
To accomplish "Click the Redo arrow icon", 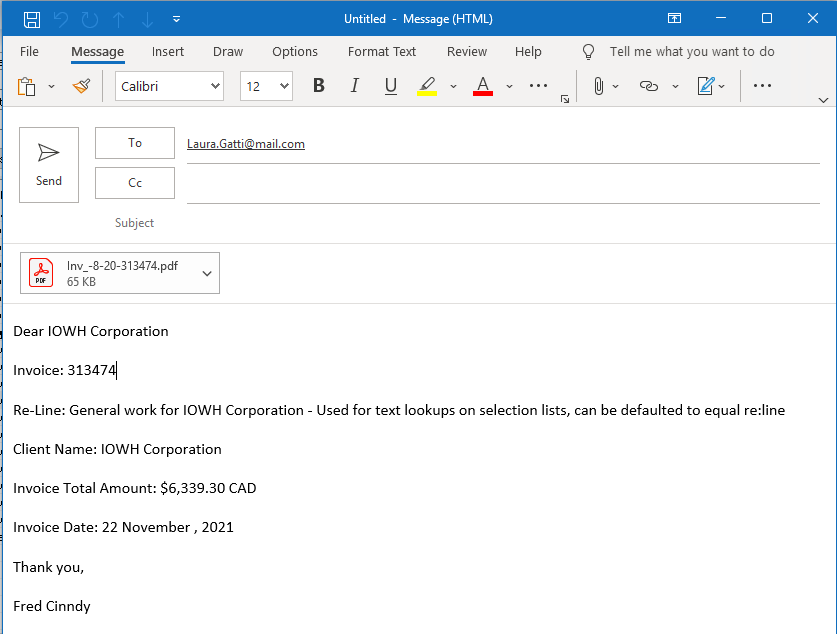I will [x=90, y=20].
